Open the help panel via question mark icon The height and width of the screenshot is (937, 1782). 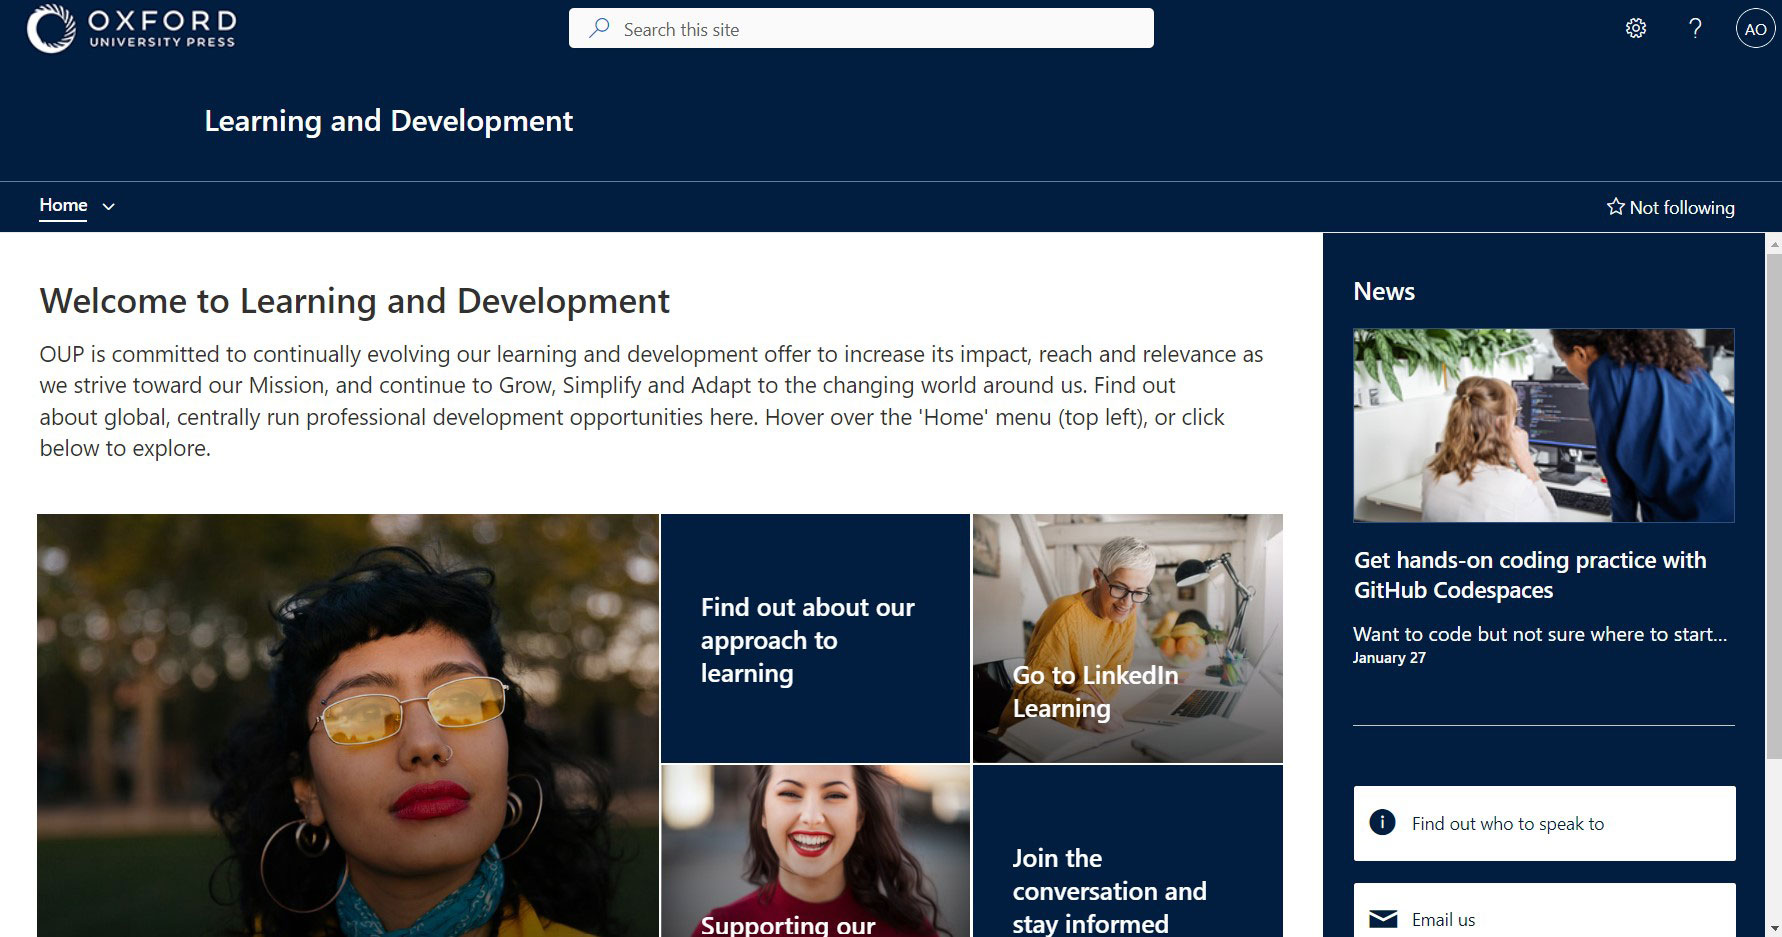[1695, 28]
